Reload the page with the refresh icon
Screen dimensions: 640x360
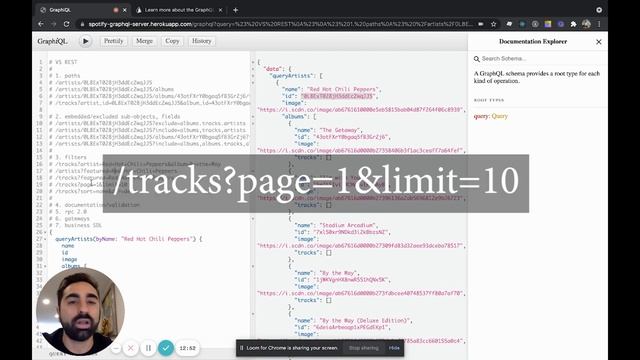coord(67,24)
